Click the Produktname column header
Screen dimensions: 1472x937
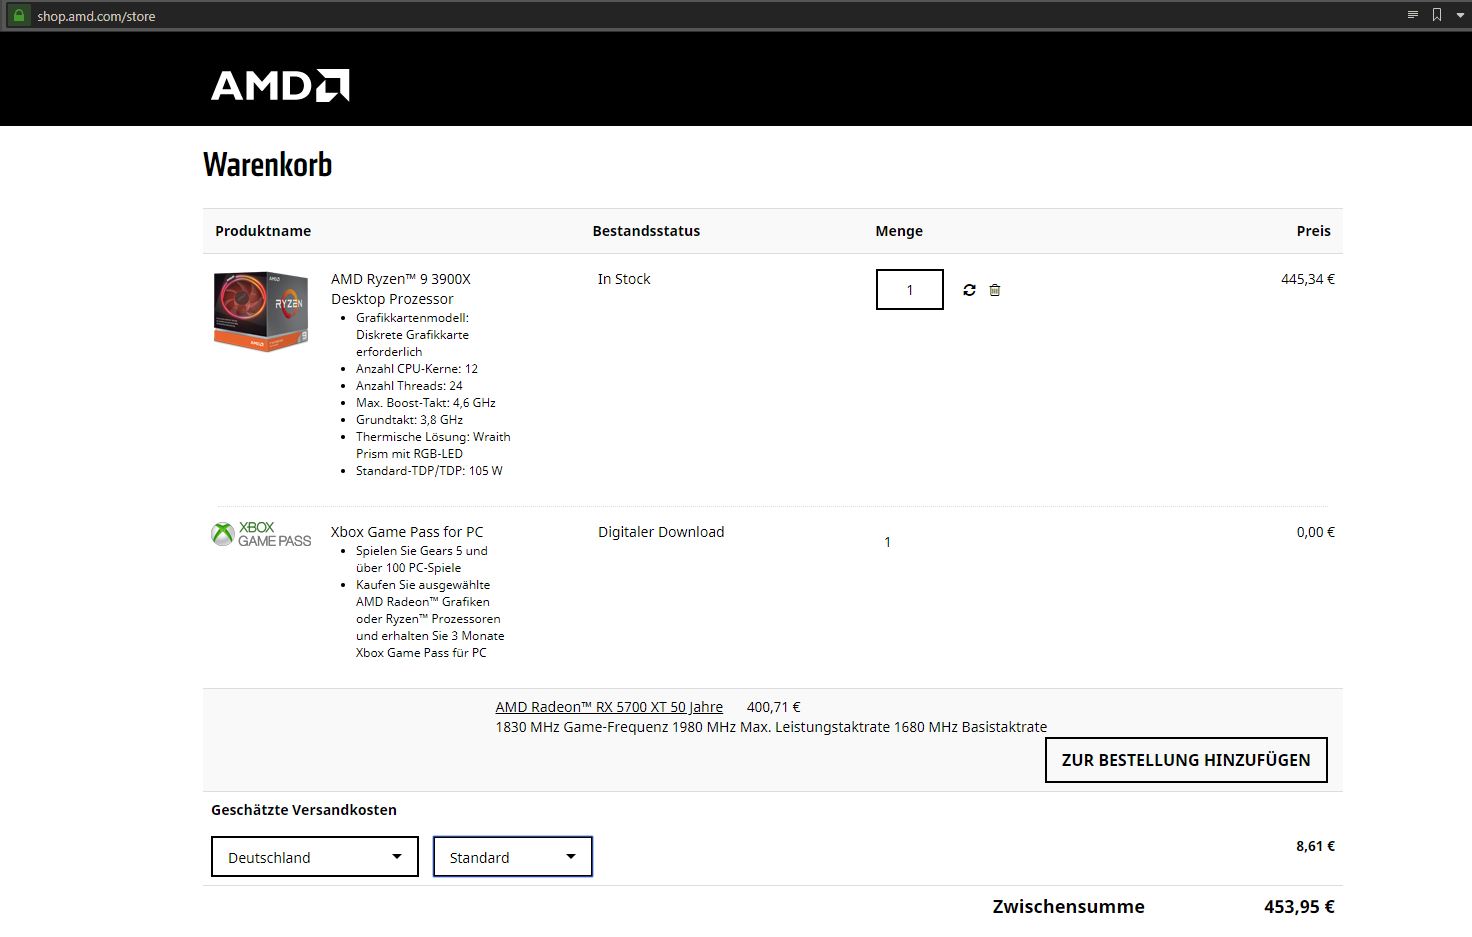[x=263, y=231]
